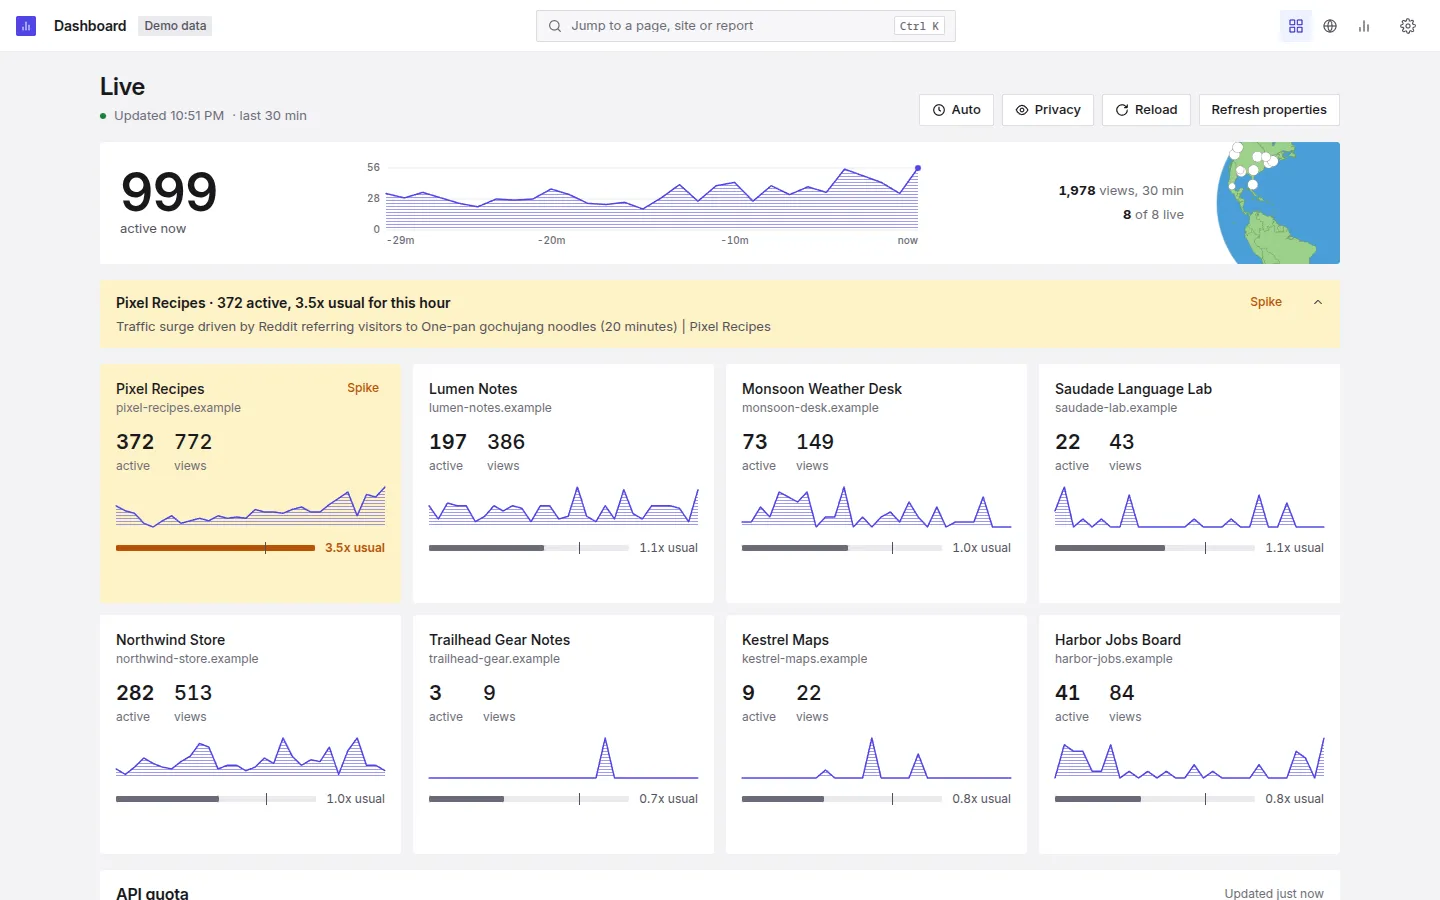Click the Spike label in the alert banner
The width and height of the screenshot is (1440, 900).
pos(1266,302)
